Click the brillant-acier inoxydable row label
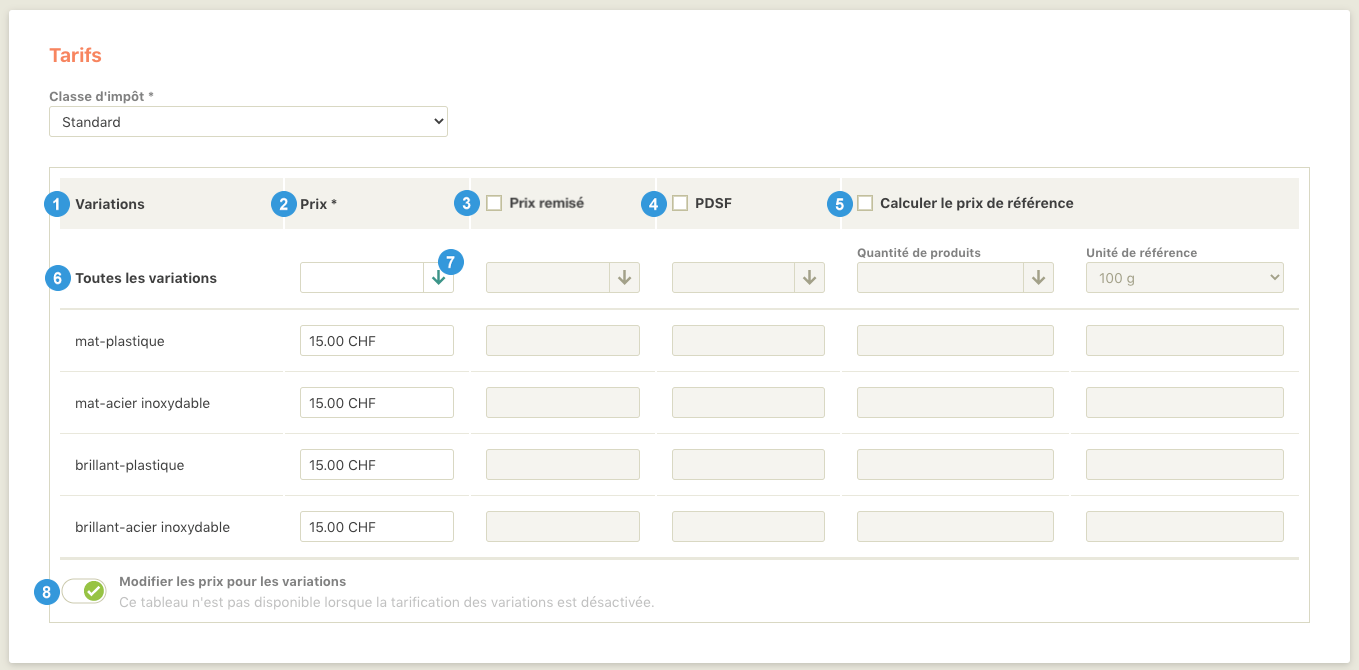This screenshot has height=670, width=1359. point(152,527)
